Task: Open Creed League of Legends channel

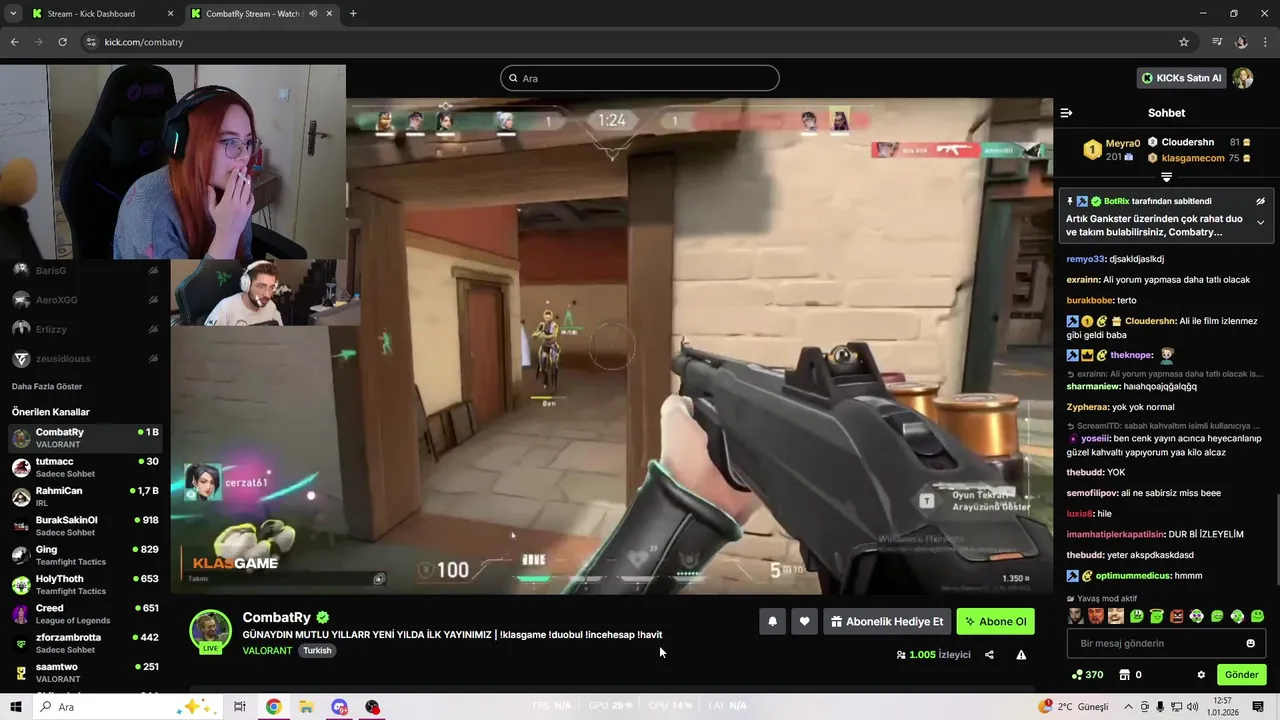Action: pyautogui.click(x=85, y=614)
